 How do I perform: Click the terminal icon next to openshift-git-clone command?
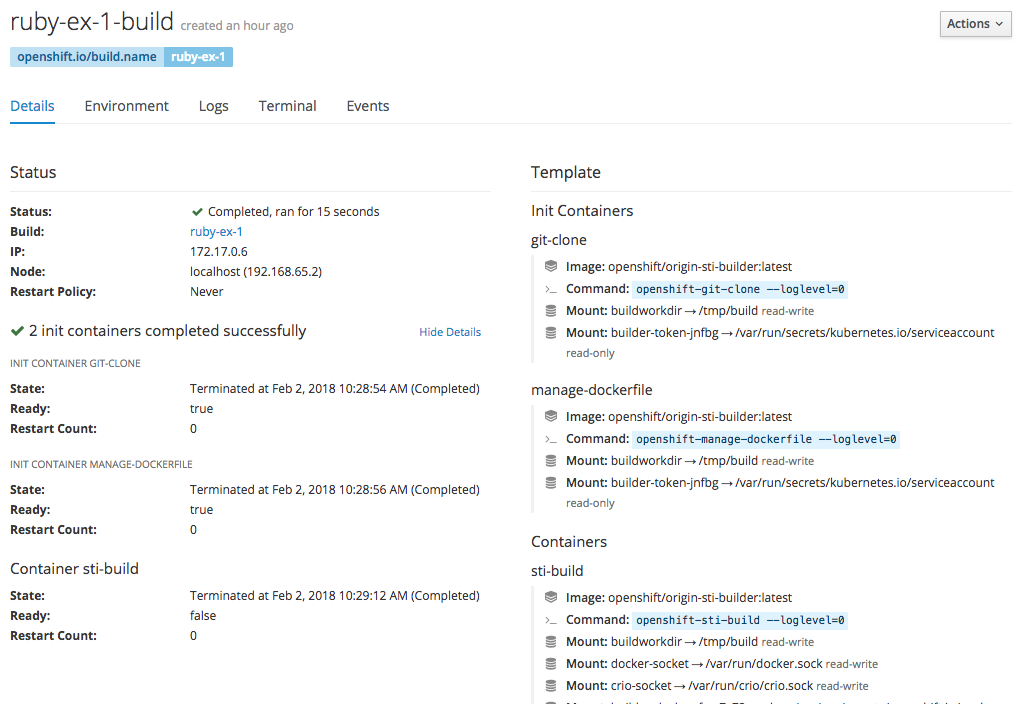551,288
